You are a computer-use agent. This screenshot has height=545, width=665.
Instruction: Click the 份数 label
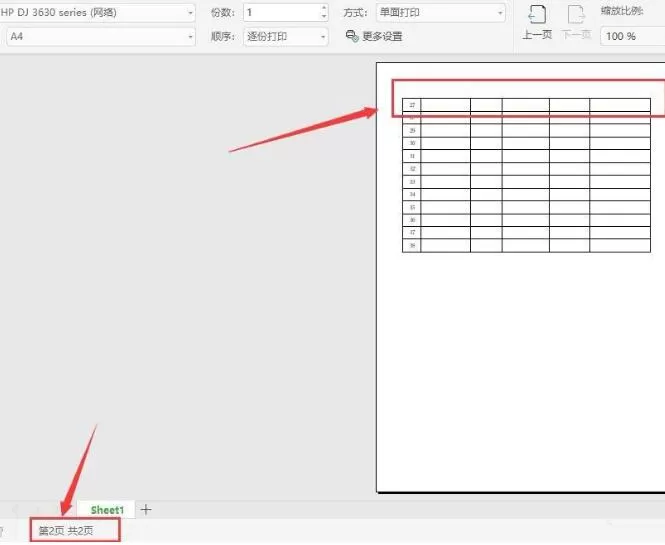pyautogui.click(x=223, y=13)
